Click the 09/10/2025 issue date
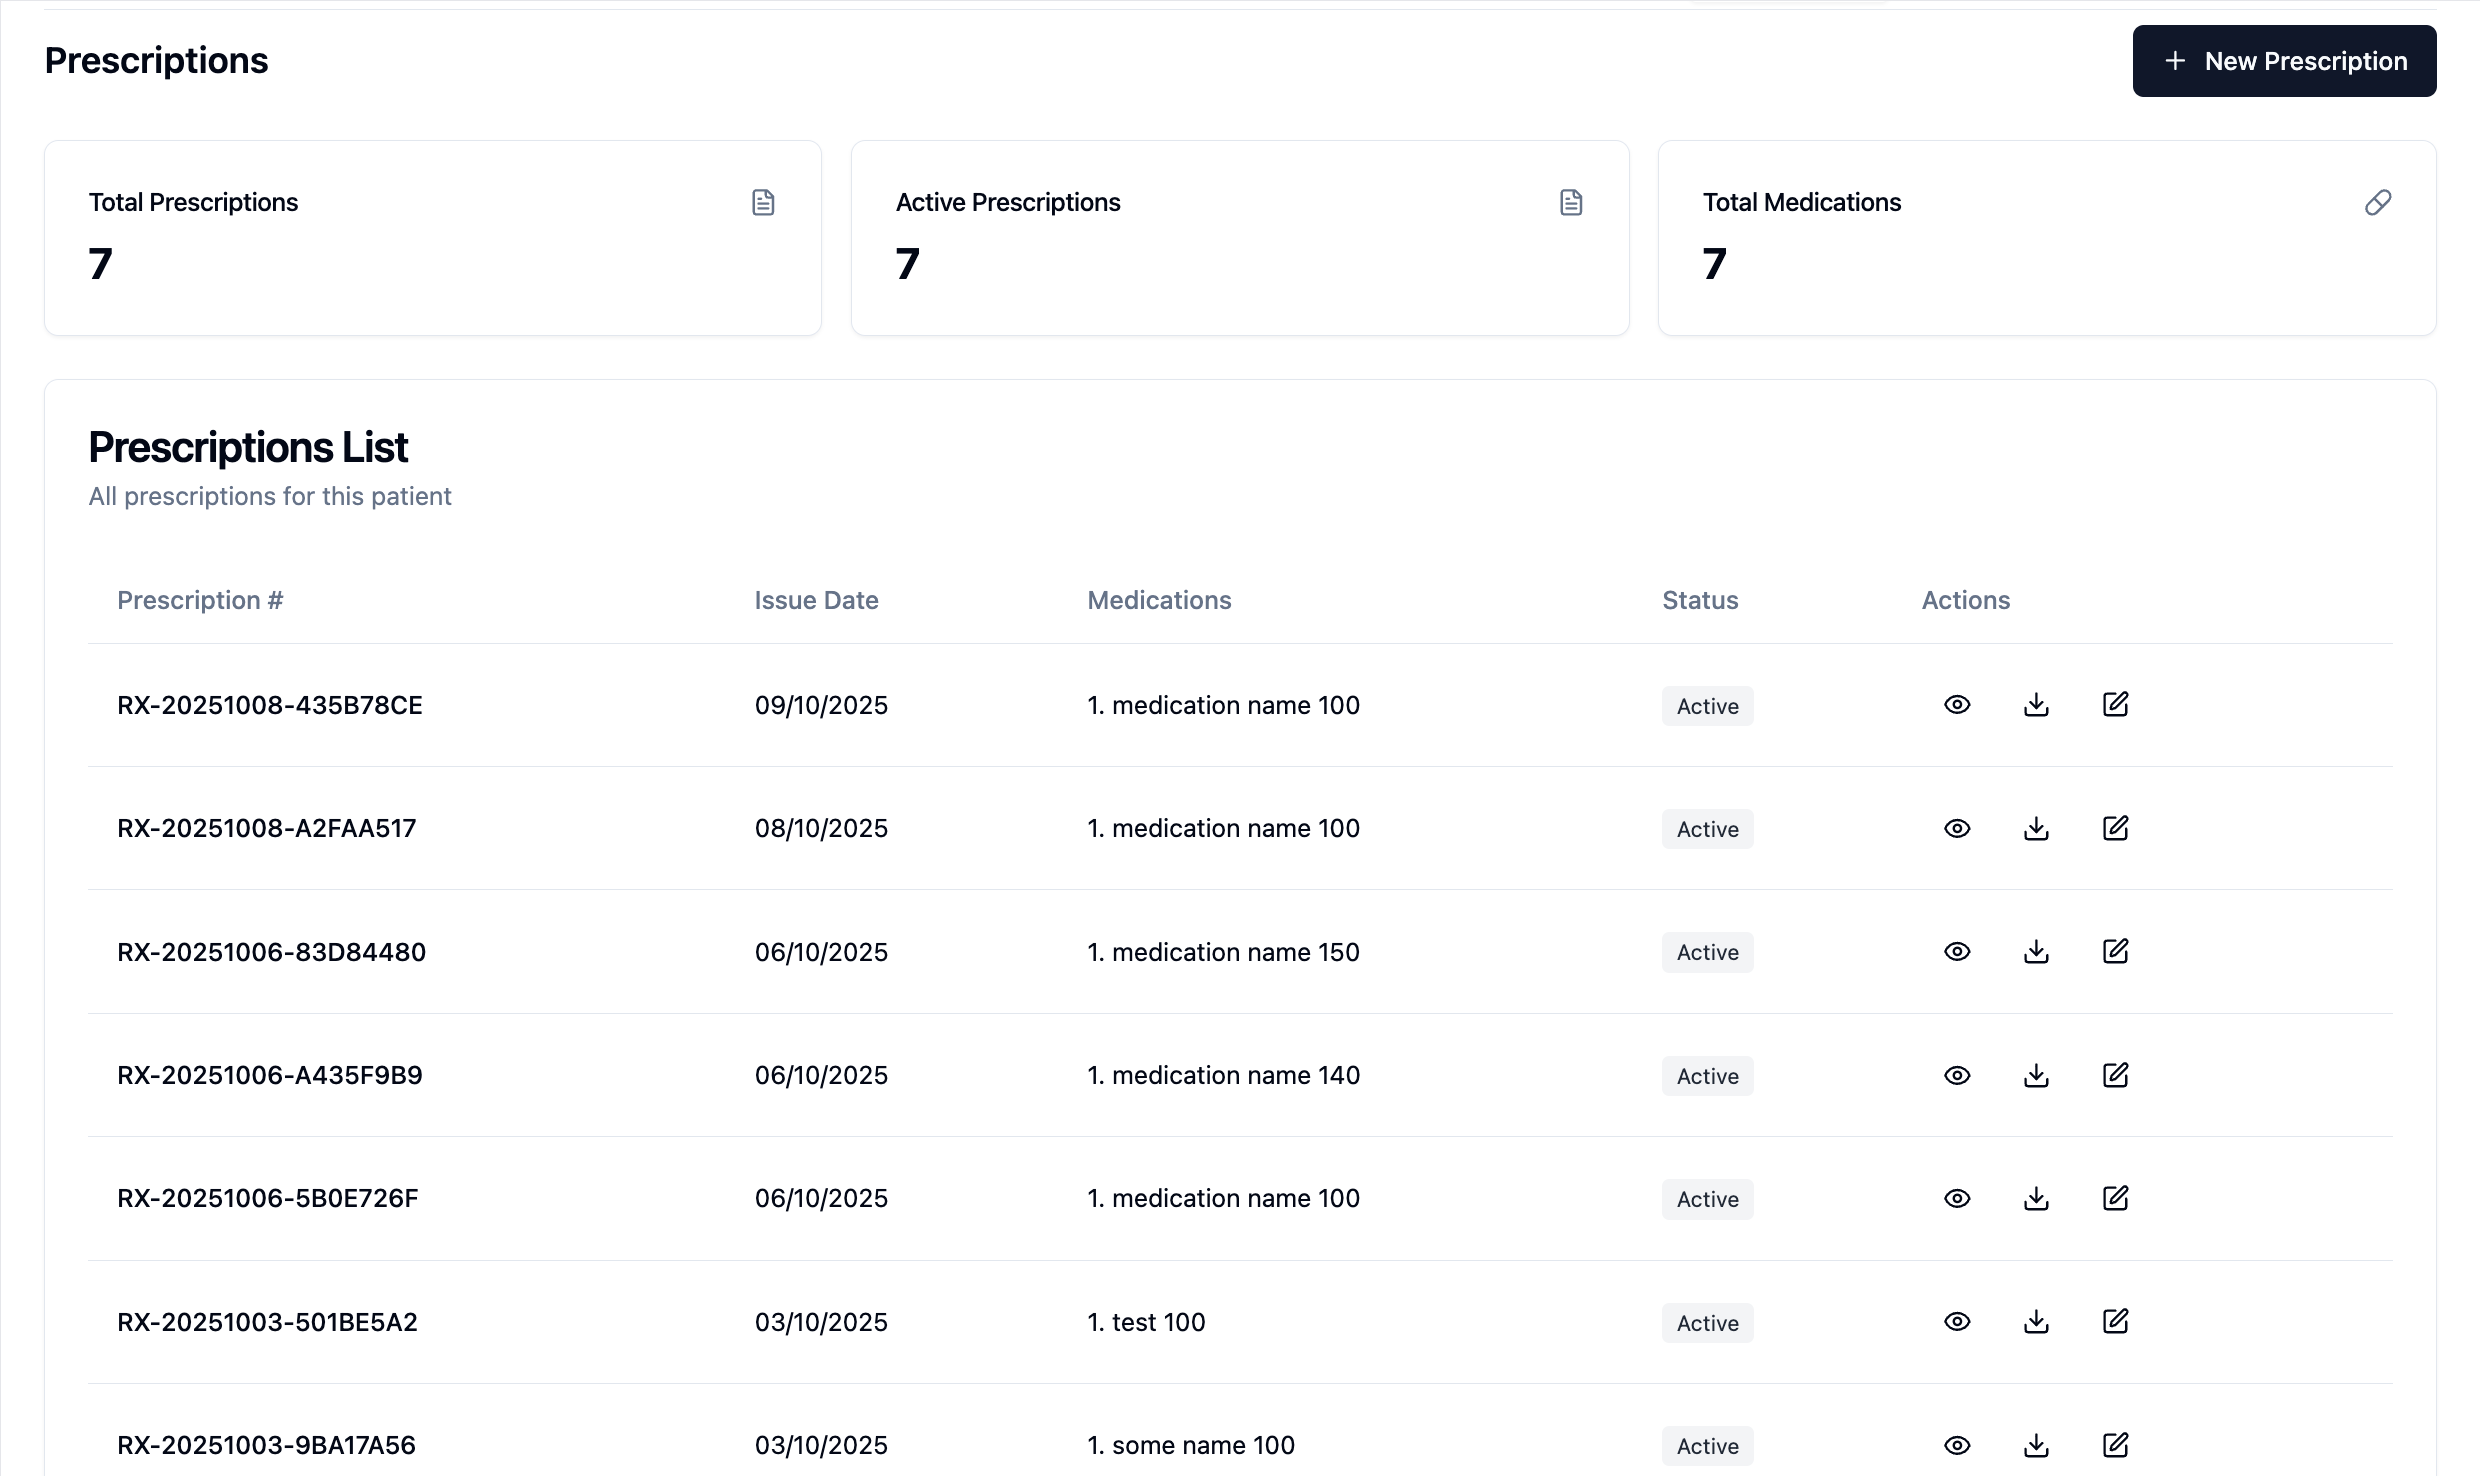Screen dimensions: 2480x1476 coord(821,705)
